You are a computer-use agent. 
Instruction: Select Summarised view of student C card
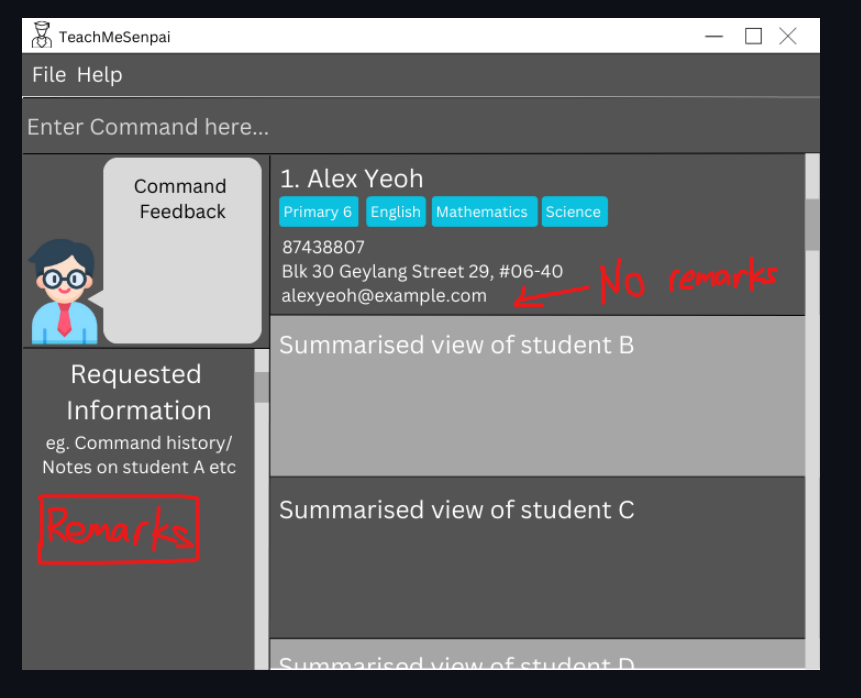click(537, 557)
